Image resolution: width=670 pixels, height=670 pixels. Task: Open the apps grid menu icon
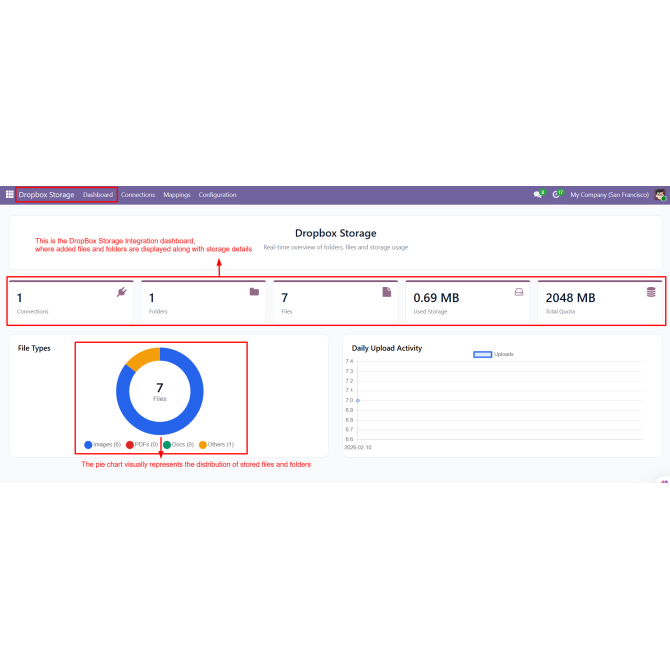(x=9, y=194)
